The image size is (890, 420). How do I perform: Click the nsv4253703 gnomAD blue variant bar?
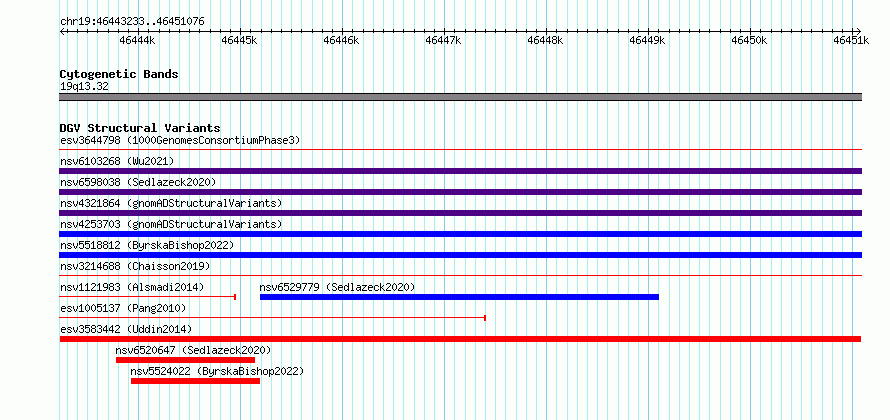click(x=460, y=234)
